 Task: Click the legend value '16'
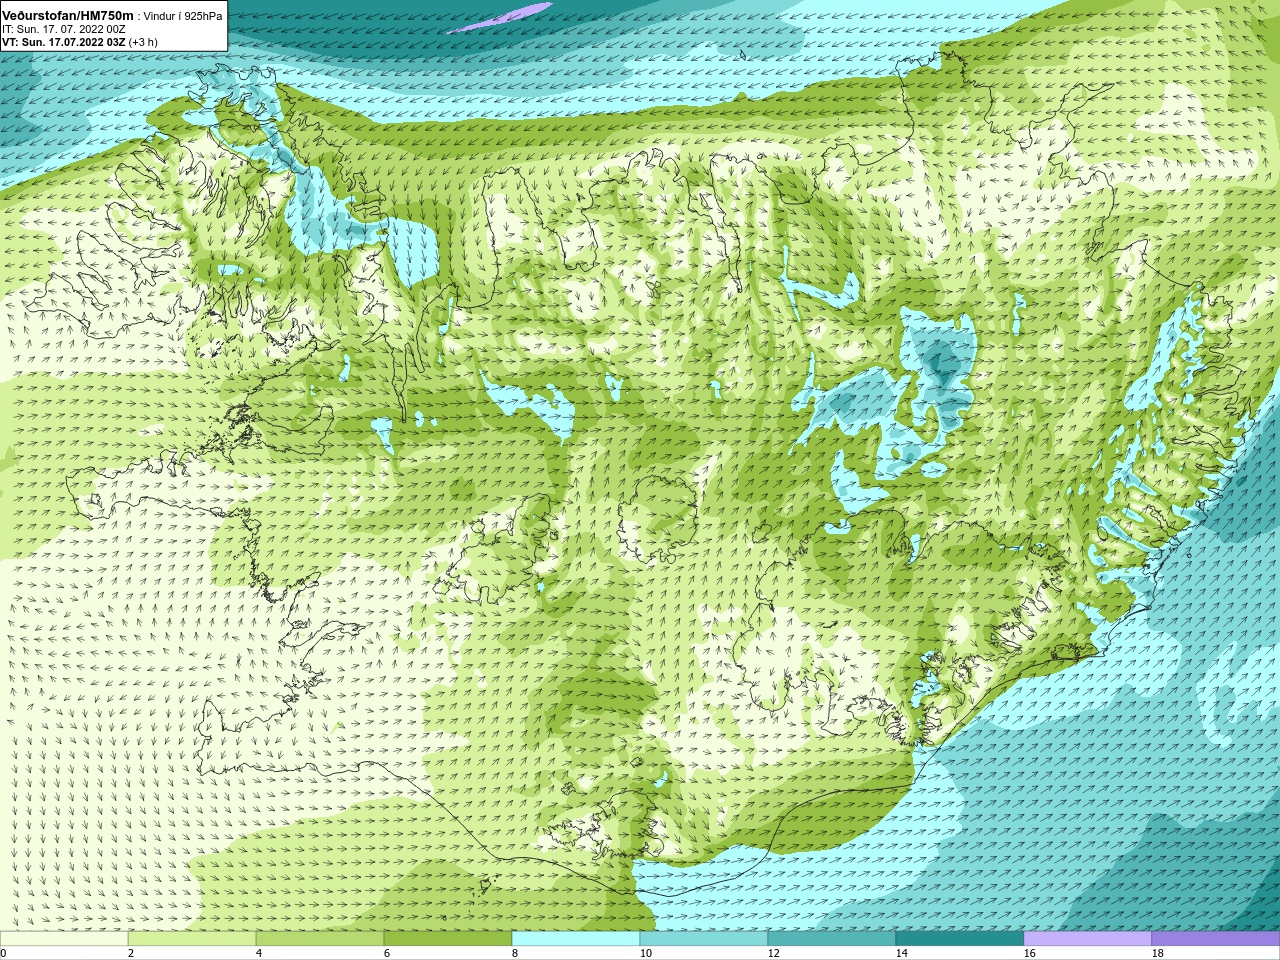(1030, 953)
